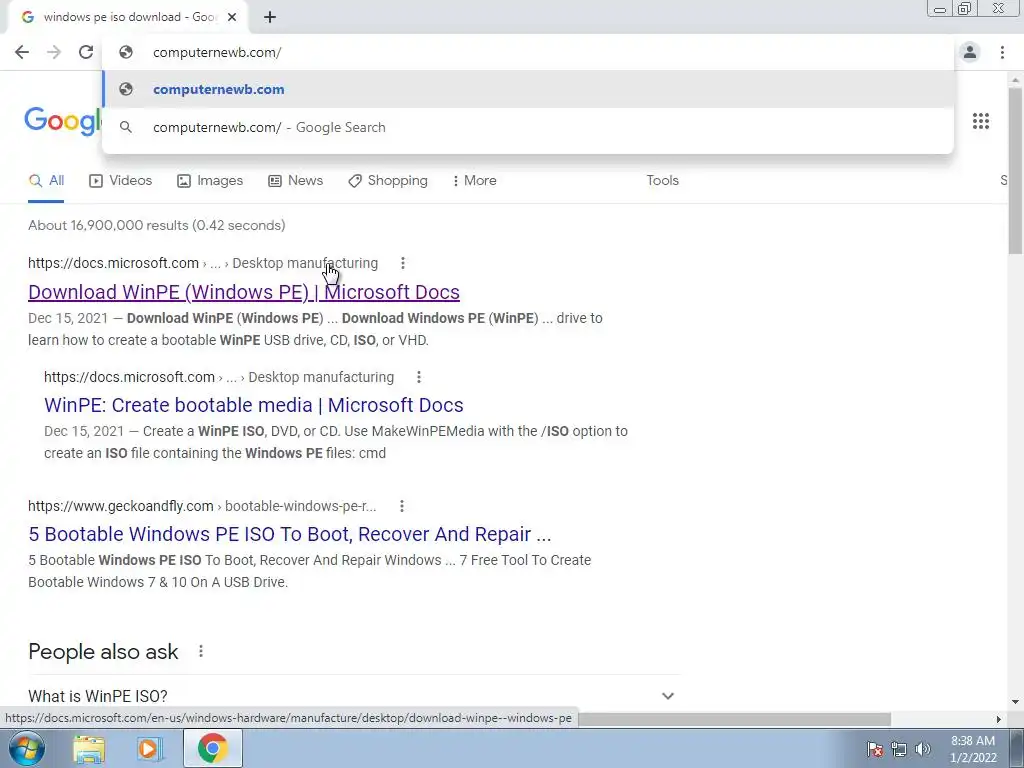1024x768 pixels.
Task: Open options dots beside geckoandfly.com result
Action: (402, 506)
